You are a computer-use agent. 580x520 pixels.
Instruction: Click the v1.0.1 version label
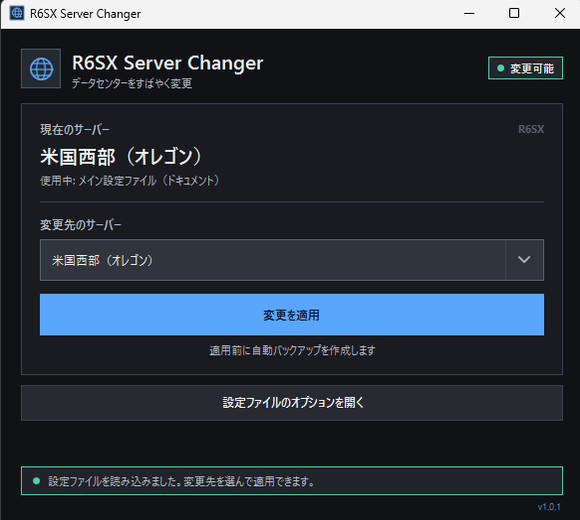(x=549, y=507)
